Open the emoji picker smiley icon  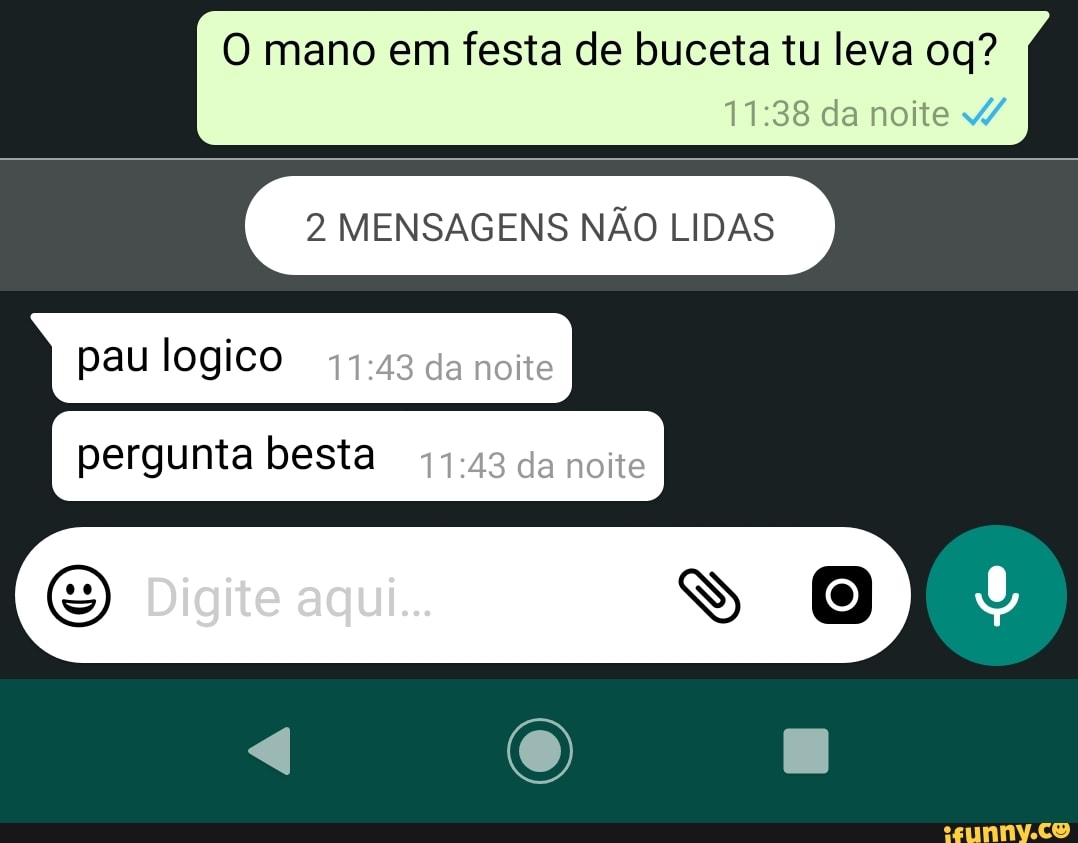point(78,595)
